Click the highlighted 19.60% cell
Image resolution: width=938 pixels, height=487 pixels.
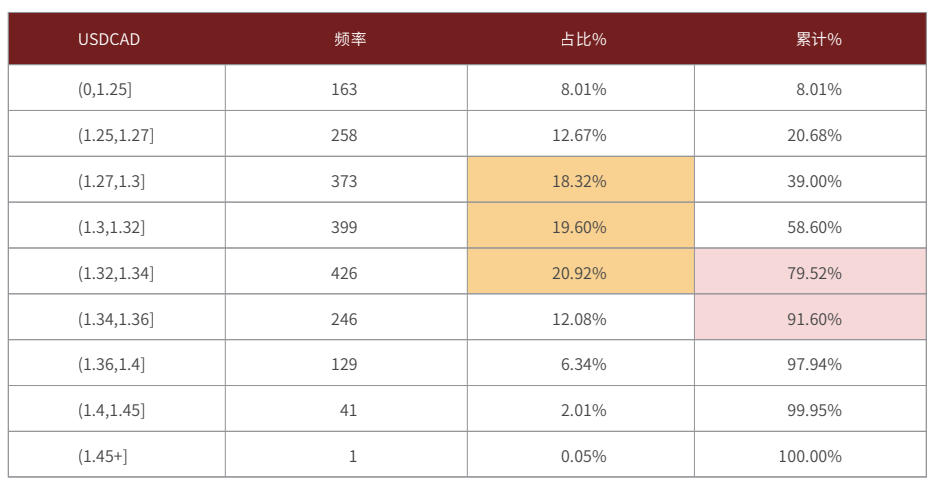pos(581,226)
